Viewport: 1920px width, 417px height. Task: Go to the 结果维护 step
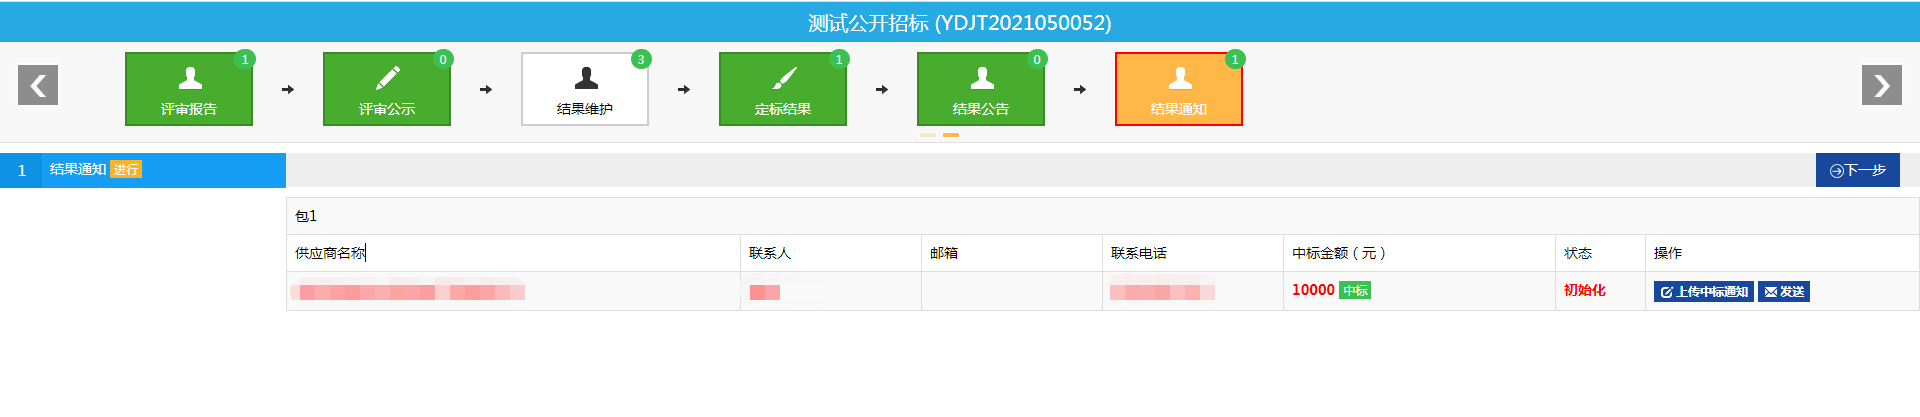click(x=585, y=89)
